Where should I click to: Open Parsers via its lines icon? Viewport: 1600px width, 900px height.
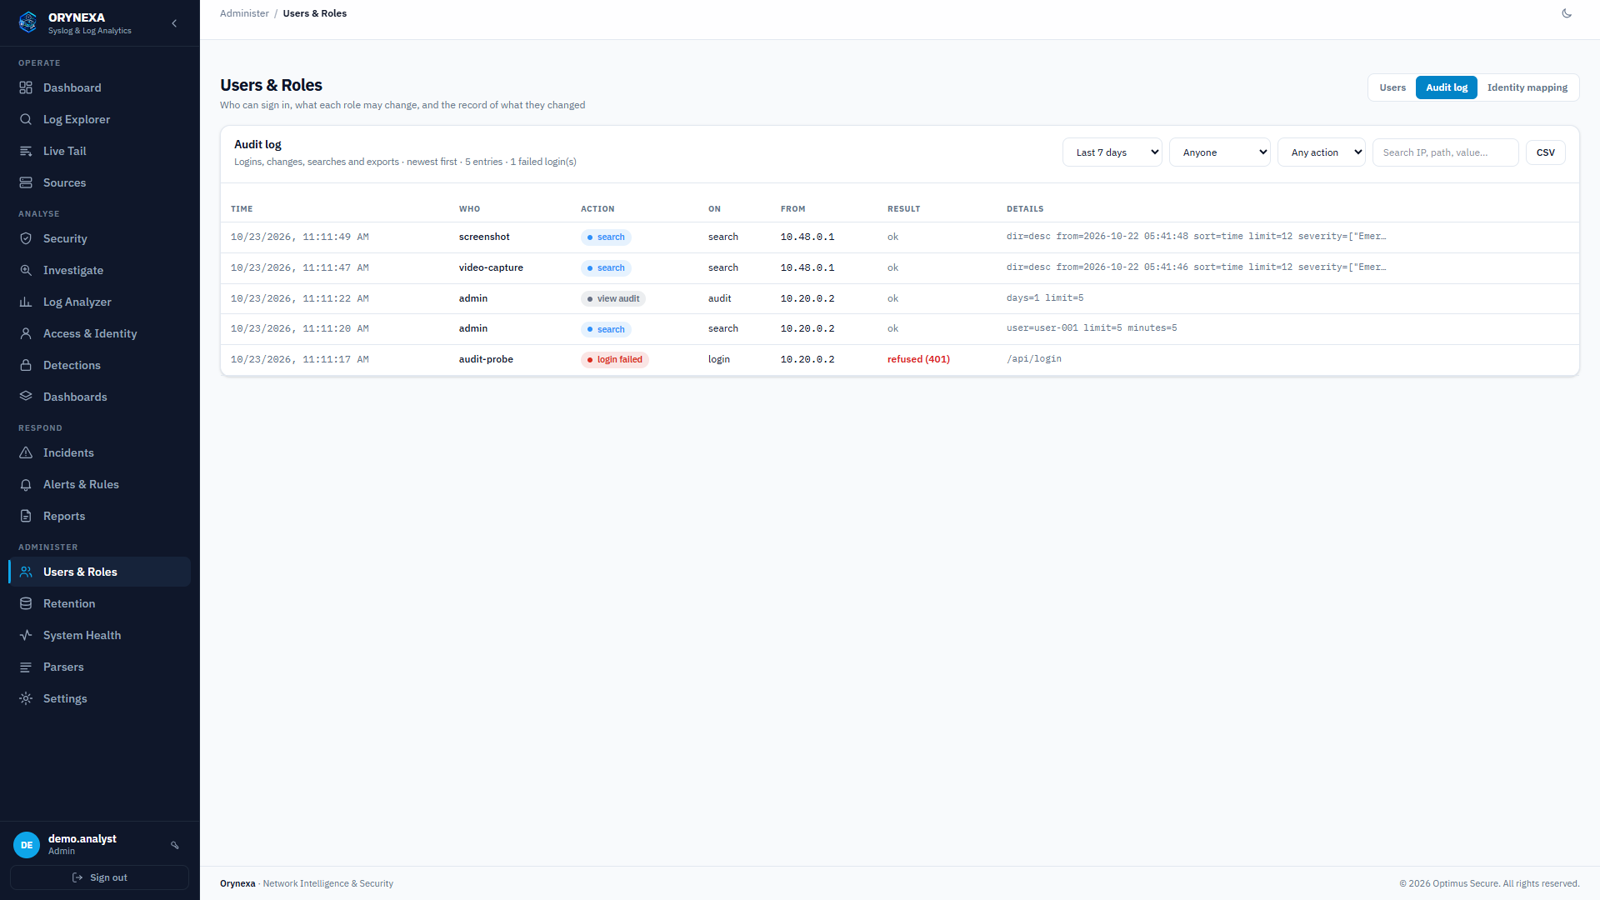pyautogui.click(x=26, y=667)
